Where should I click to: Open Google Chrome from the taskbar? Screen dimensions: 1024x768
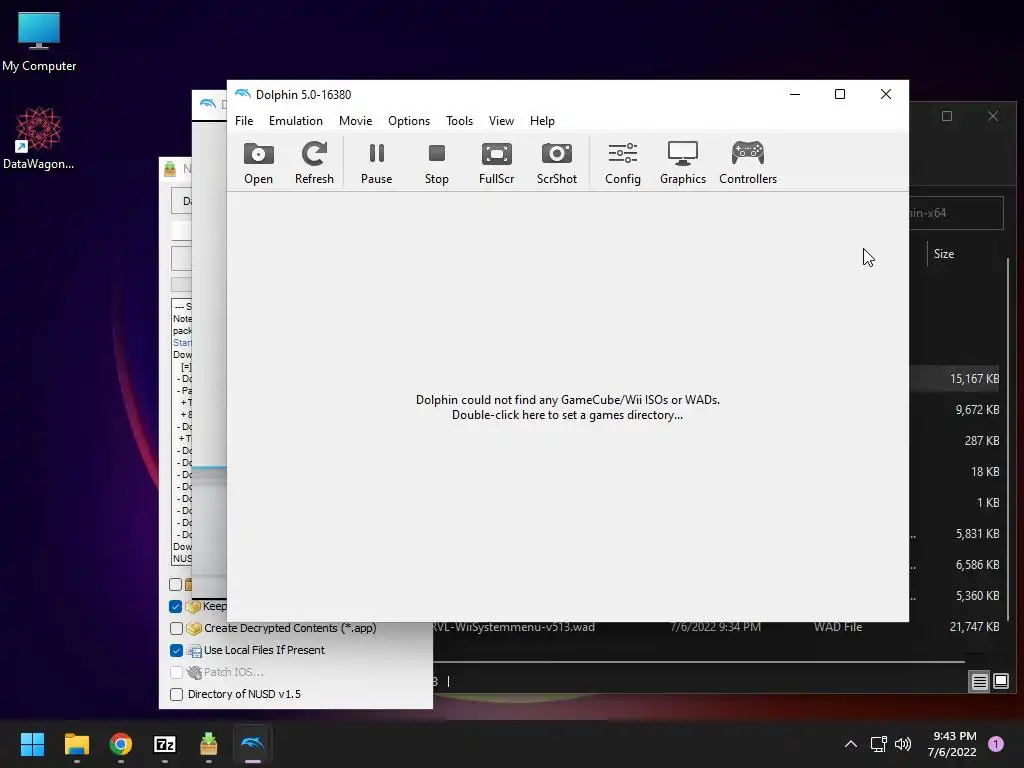(x=121, y=744)
